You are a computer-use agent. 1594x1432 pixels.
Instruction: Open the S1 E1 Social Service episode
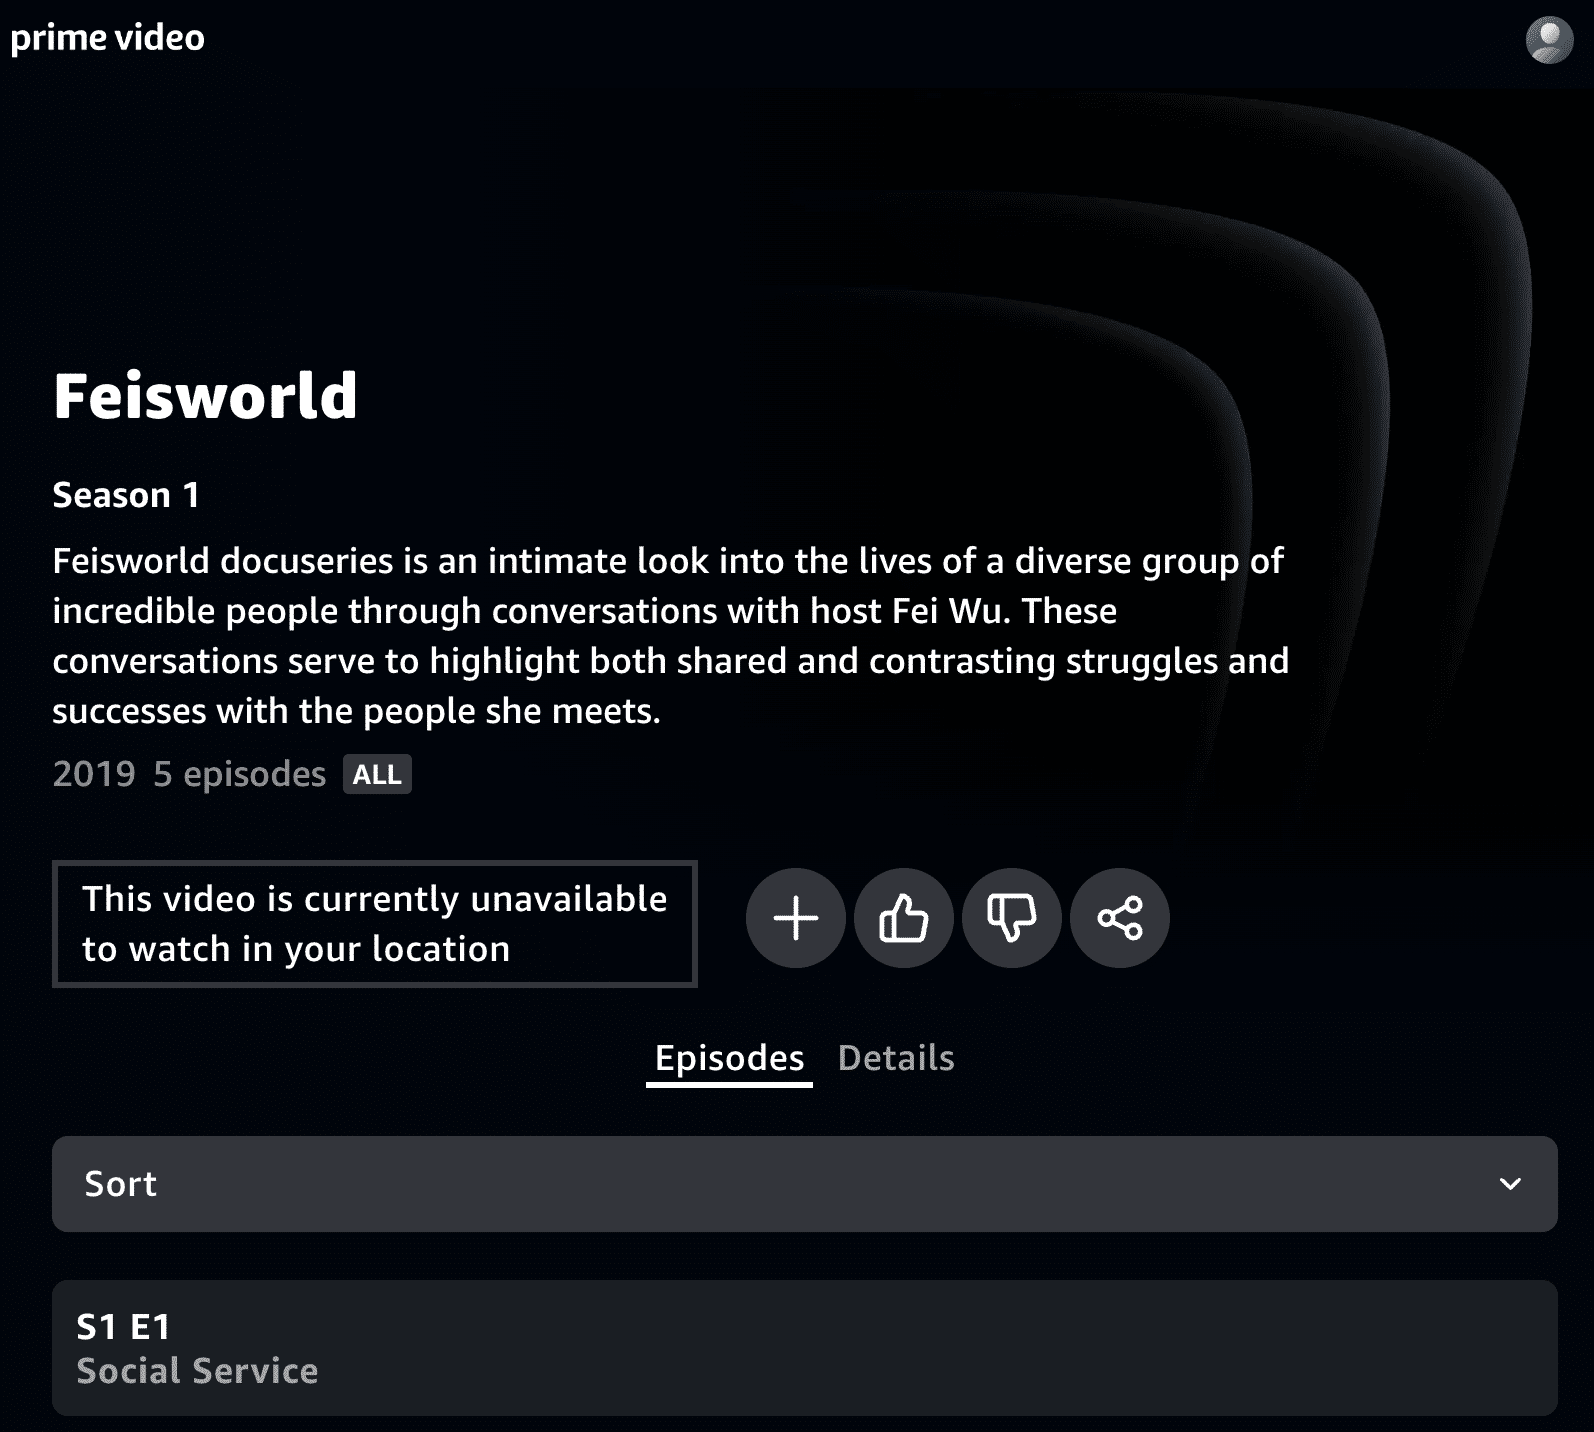(805, 1348)
